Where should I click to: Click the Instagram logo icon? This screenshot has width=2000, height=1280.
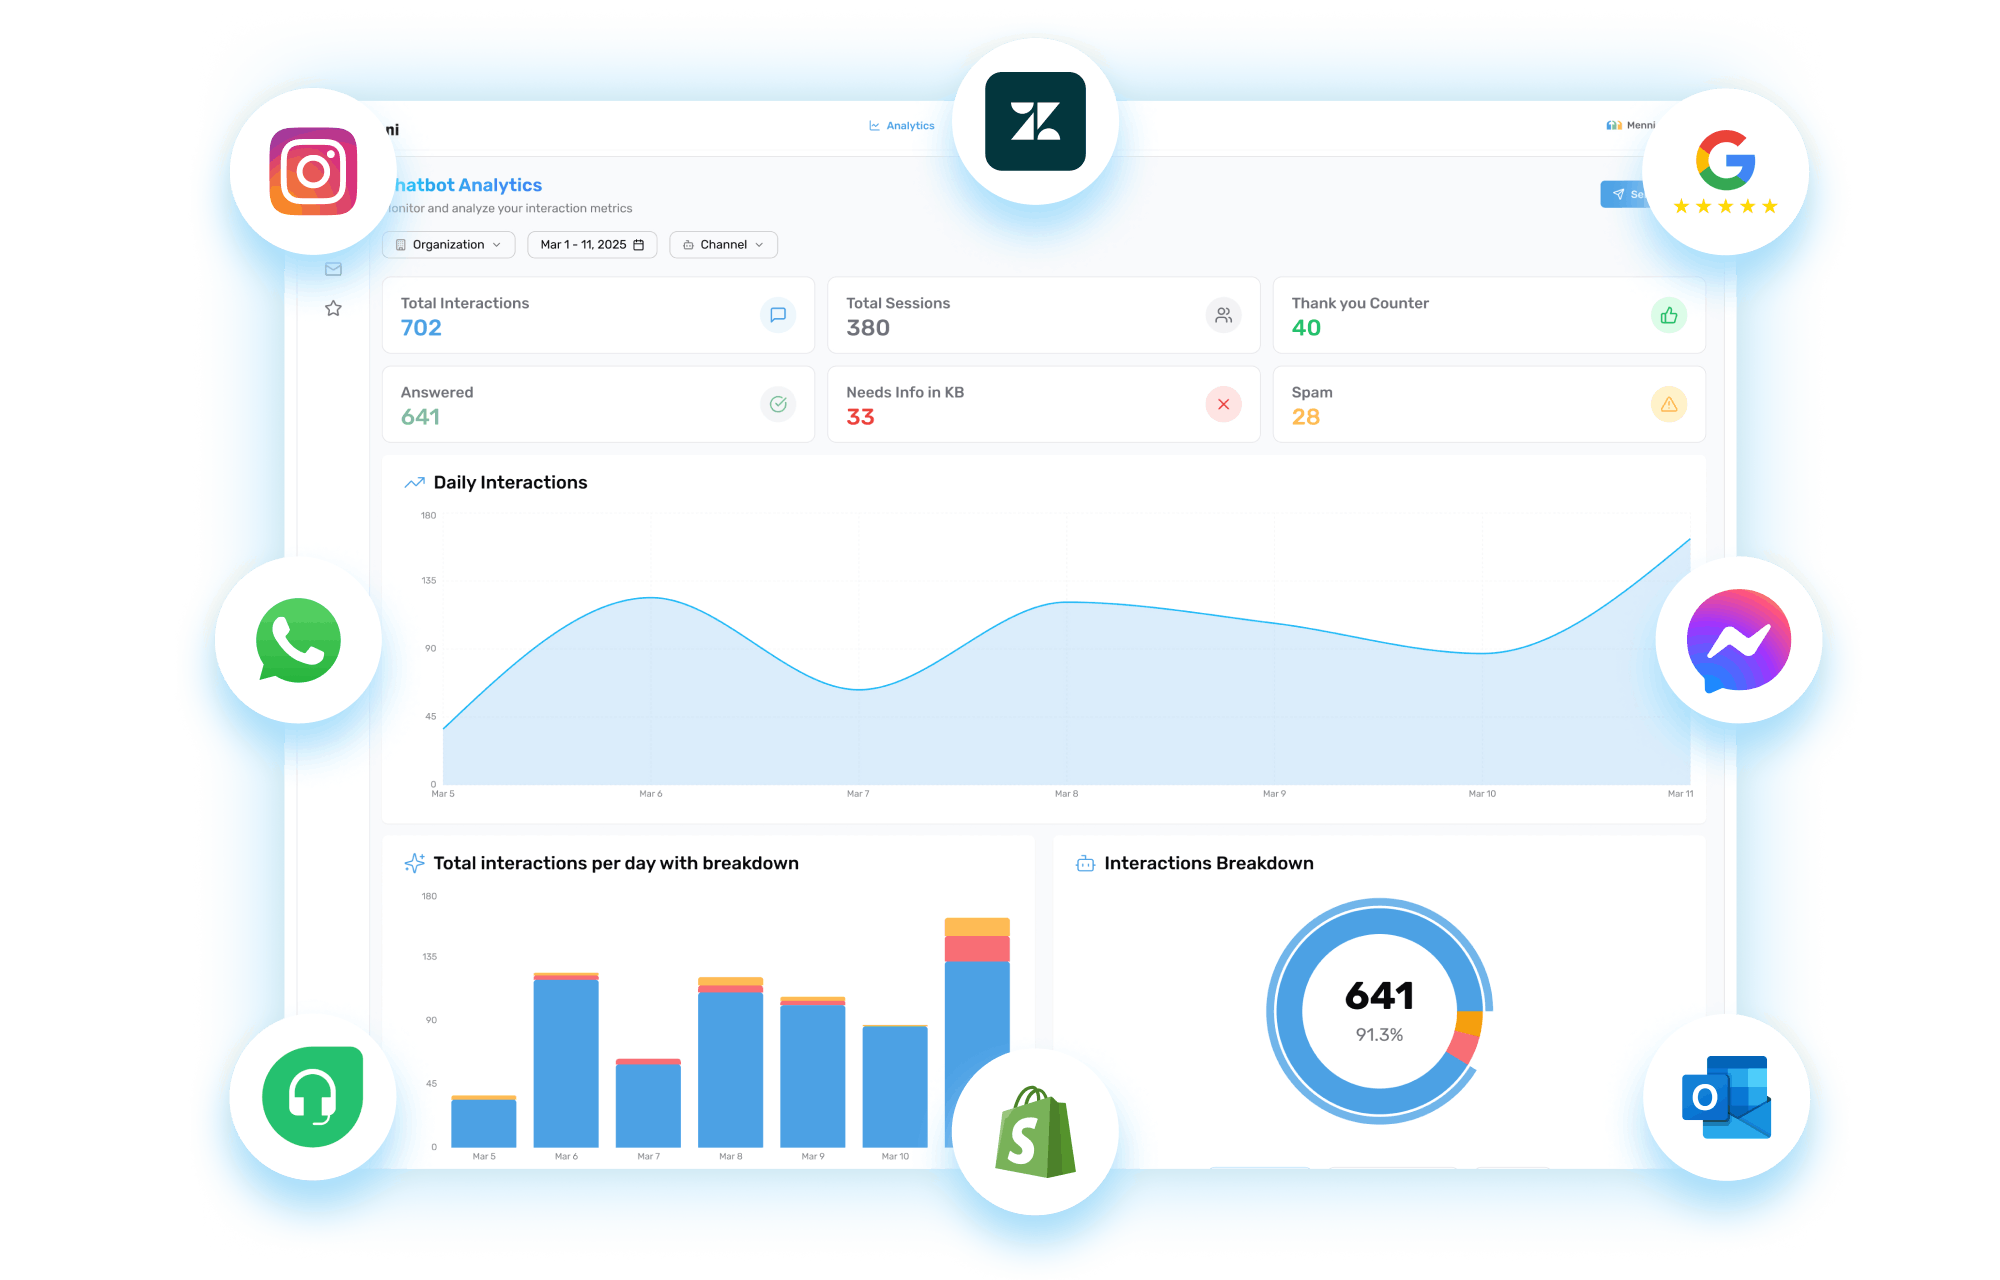313,171
